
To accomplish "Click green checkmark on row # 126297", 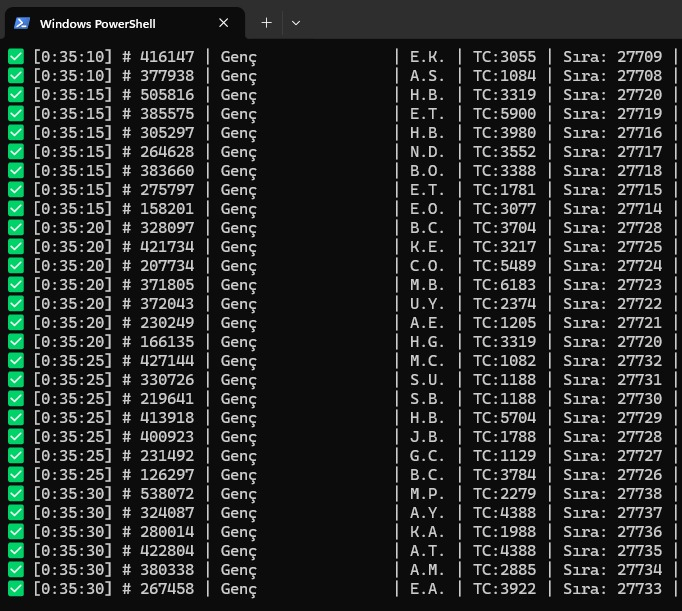I will 16,474.
